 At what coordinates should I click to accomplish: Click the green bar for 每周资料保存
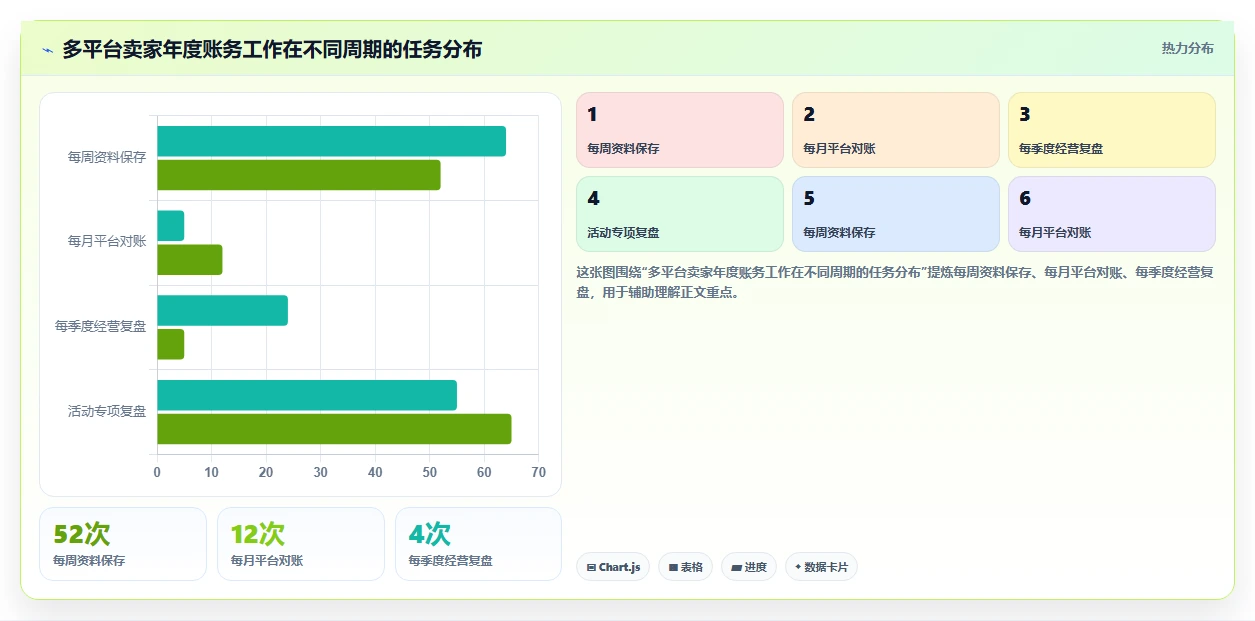click(x=299, y=175)
